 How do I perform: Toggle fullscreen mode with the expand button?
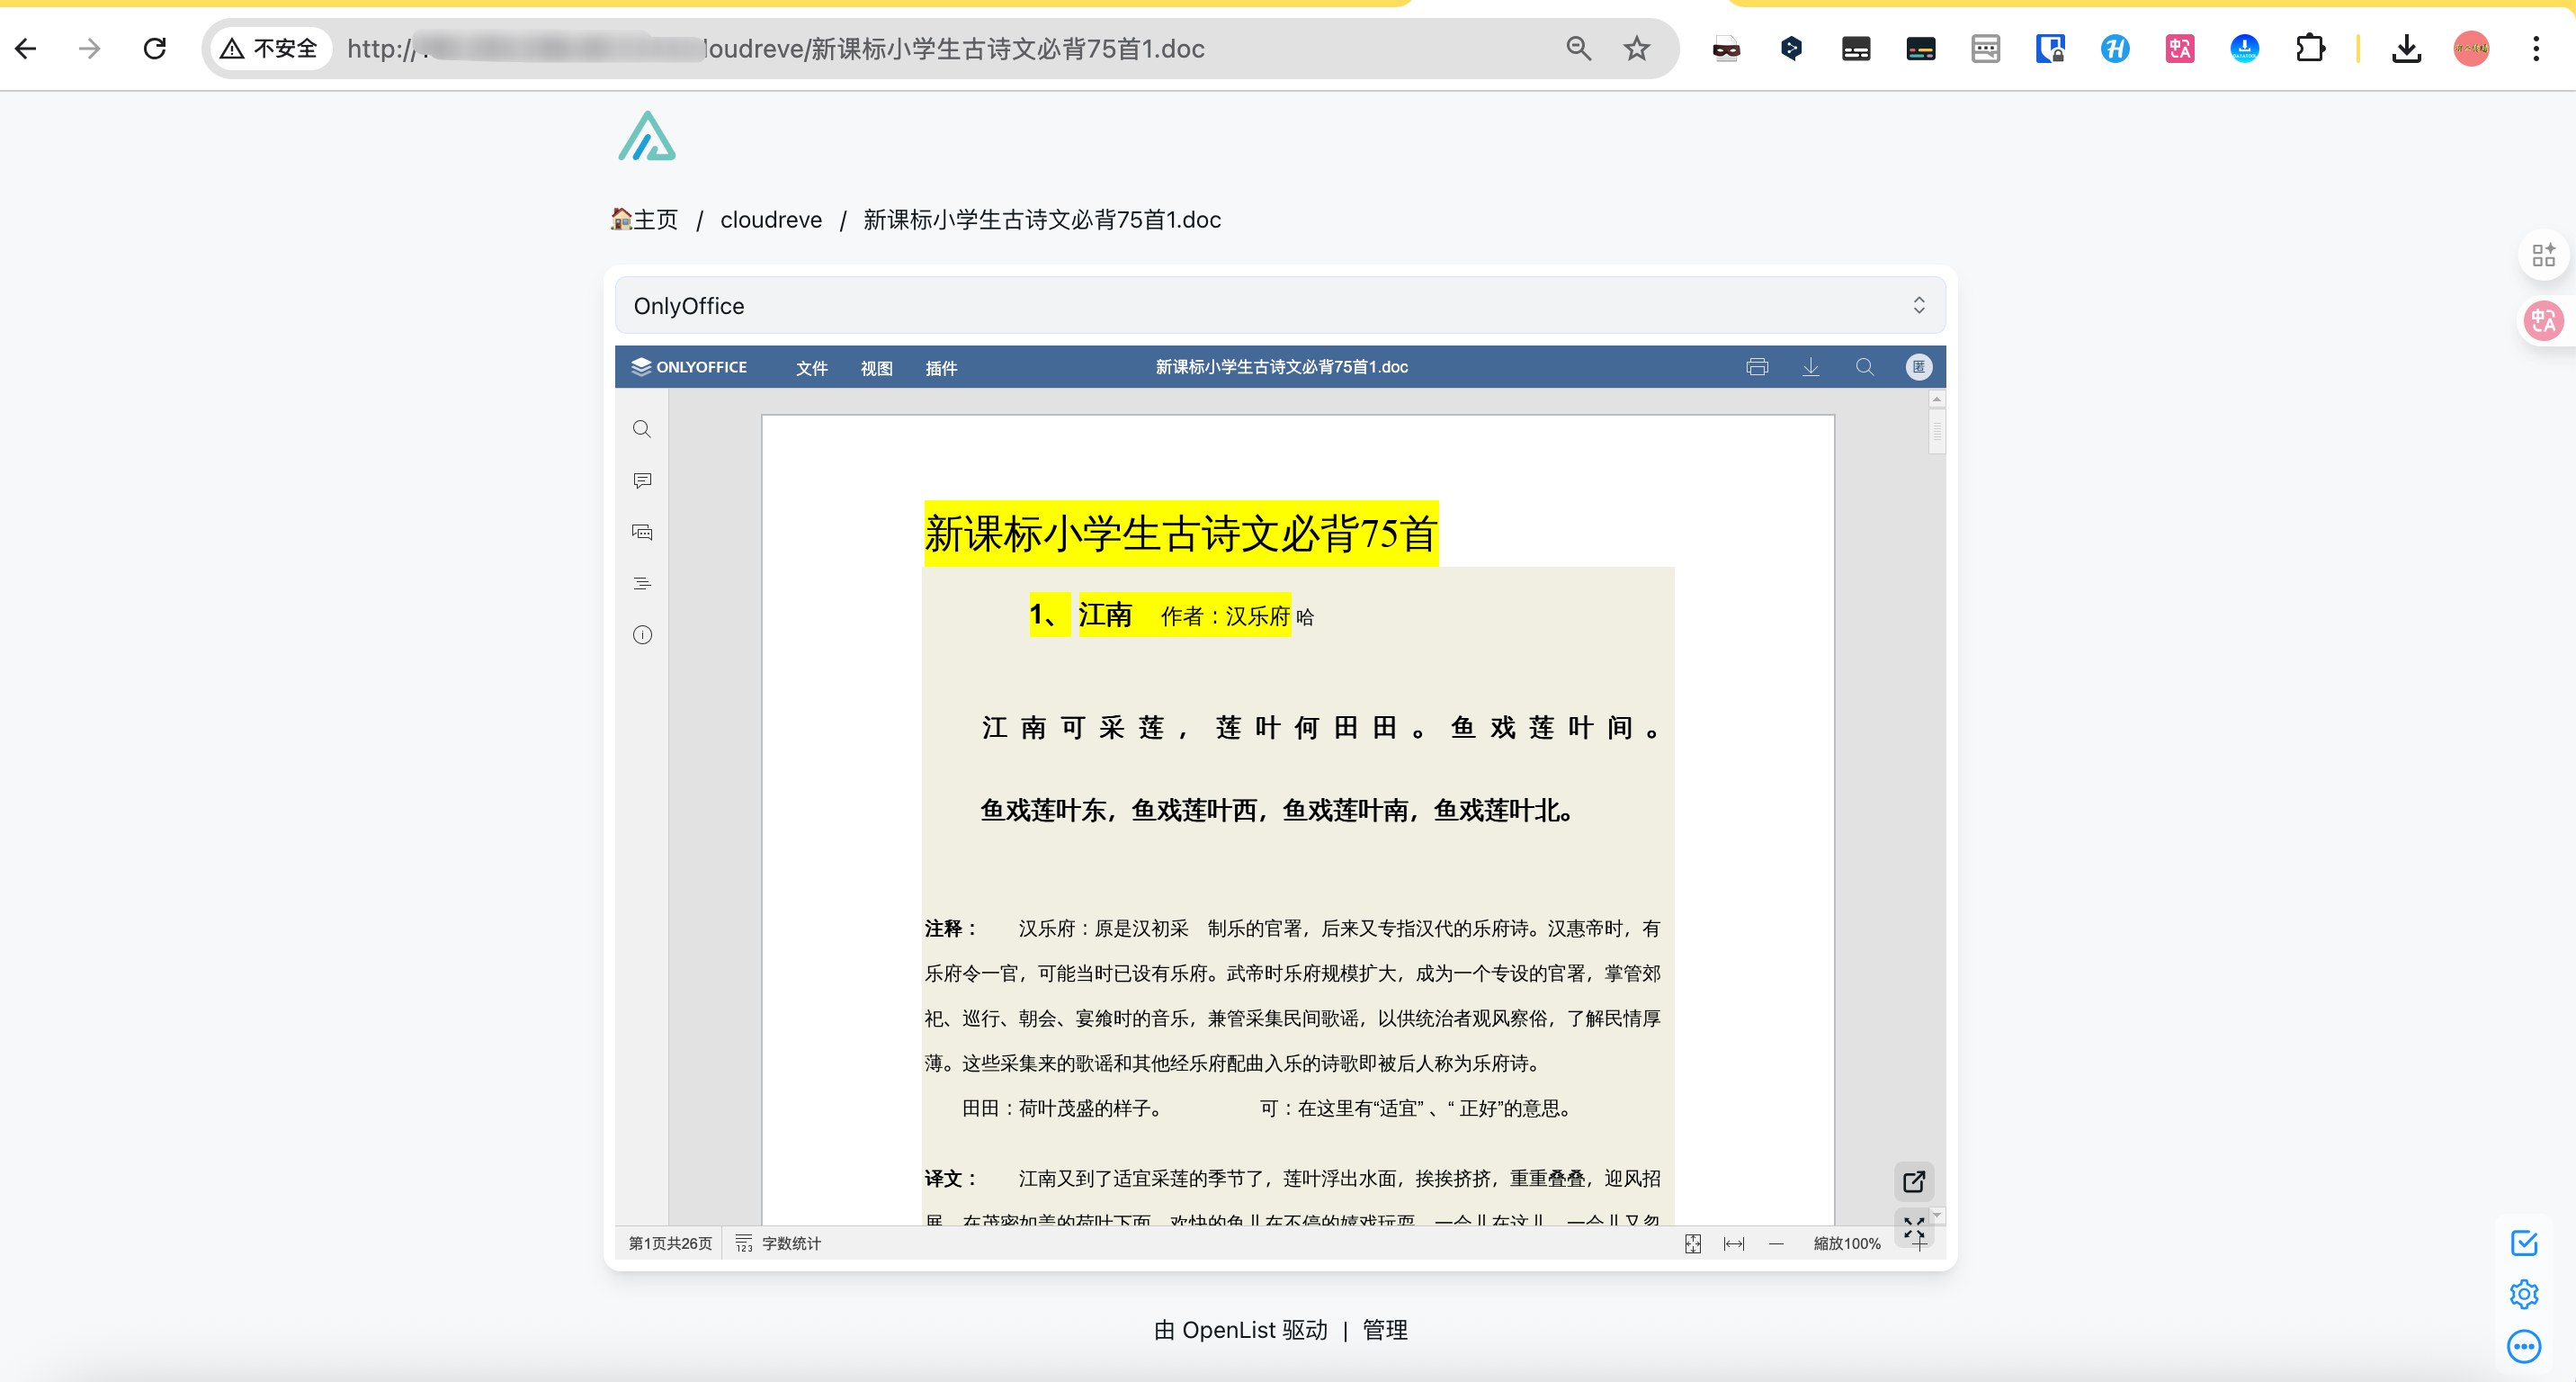1914,1230
